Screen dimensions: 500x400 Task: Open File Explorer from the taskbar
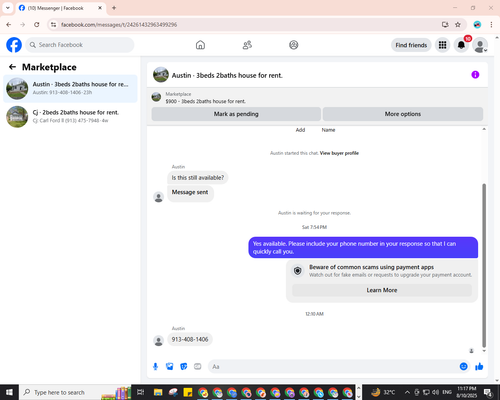click(x=158, y=392)
